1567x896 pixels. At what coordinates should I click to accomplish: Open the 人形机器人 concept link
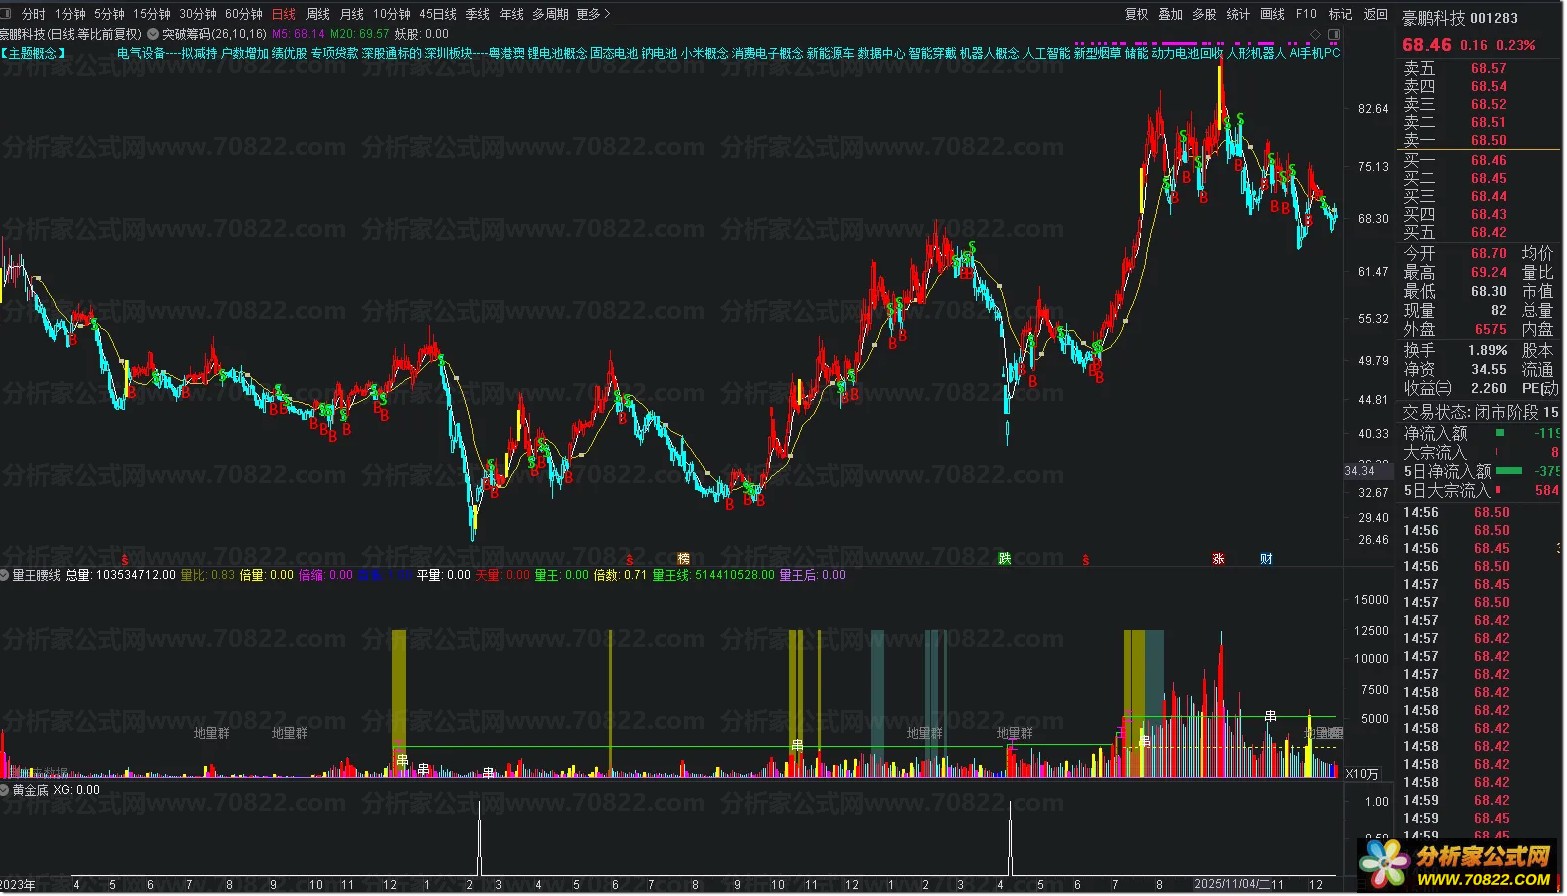[1256, 53]
